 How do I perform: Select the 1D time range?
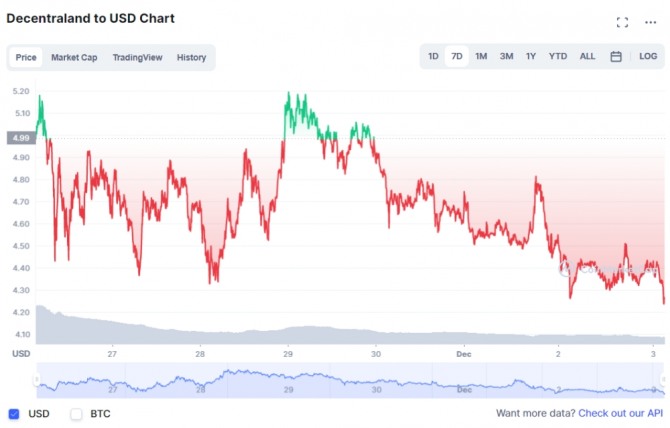pyautogui.click(x=433, y=56)
